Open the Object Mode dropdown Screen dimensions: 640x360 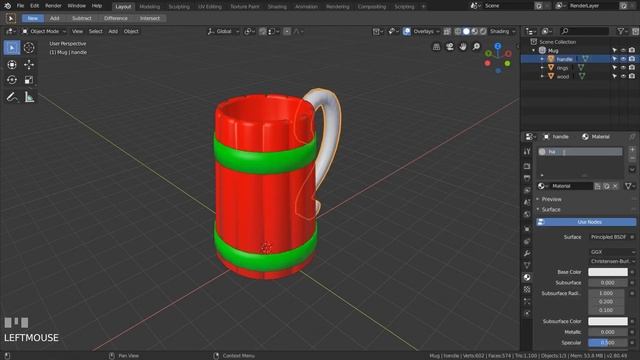pos(44,31)
